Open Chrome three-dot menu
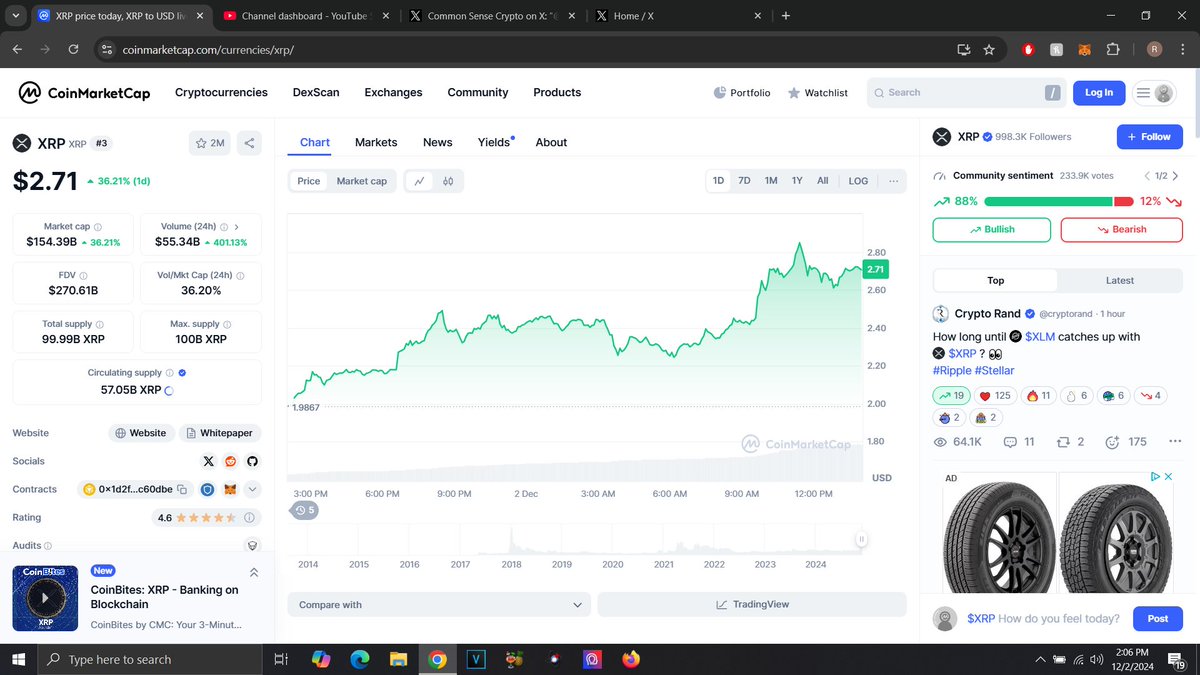This screenshot has height=675, width=1200. click(x=1182, y=49)
